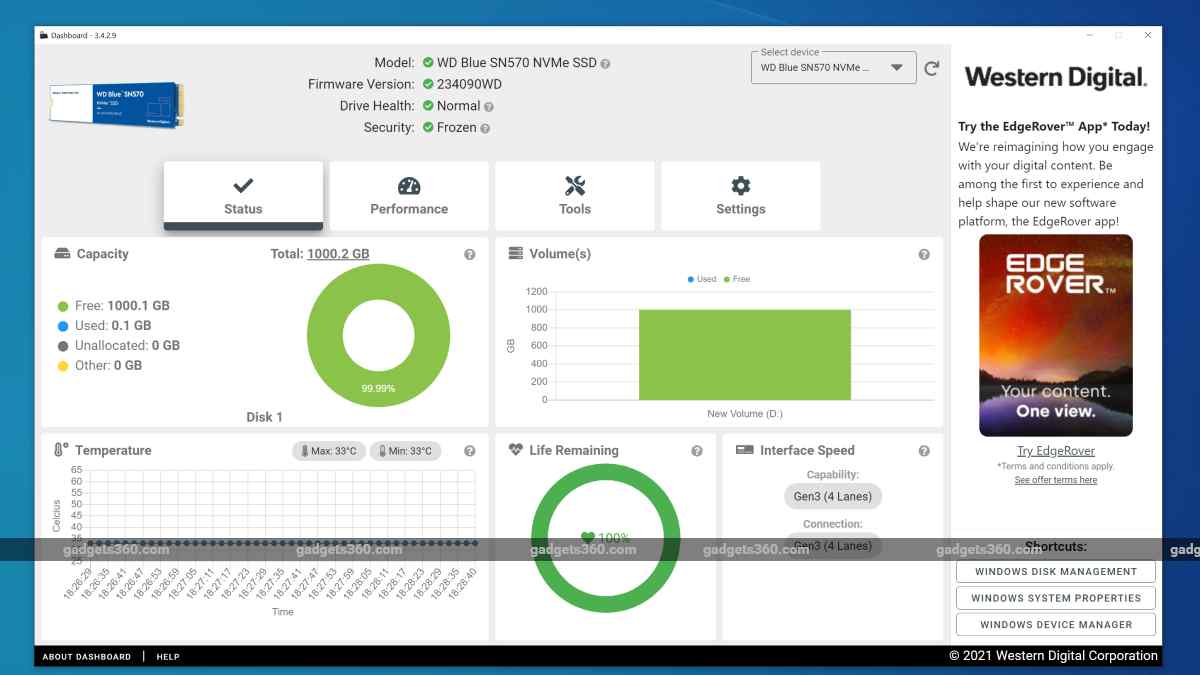
Task: Click the Min: 33°C temperature badge
Action: (405, 451)
